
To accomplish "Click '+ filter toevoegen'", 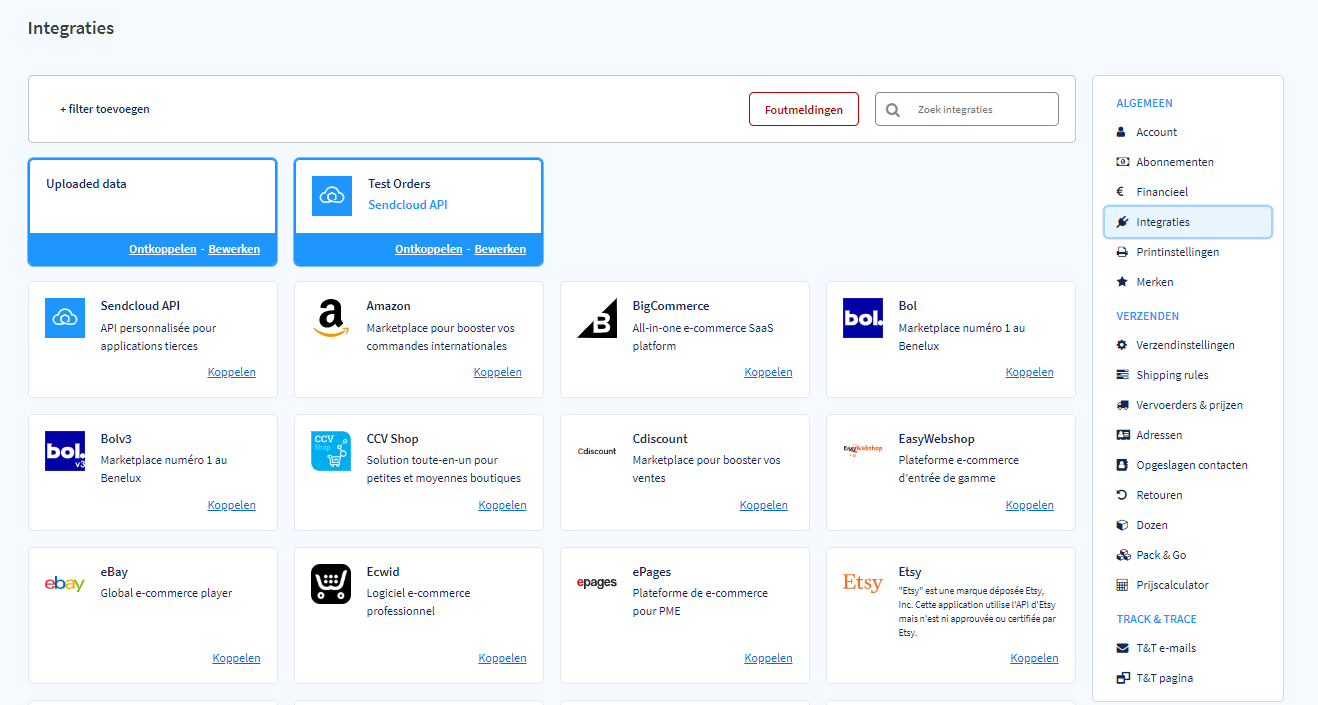I will (105, 109).
